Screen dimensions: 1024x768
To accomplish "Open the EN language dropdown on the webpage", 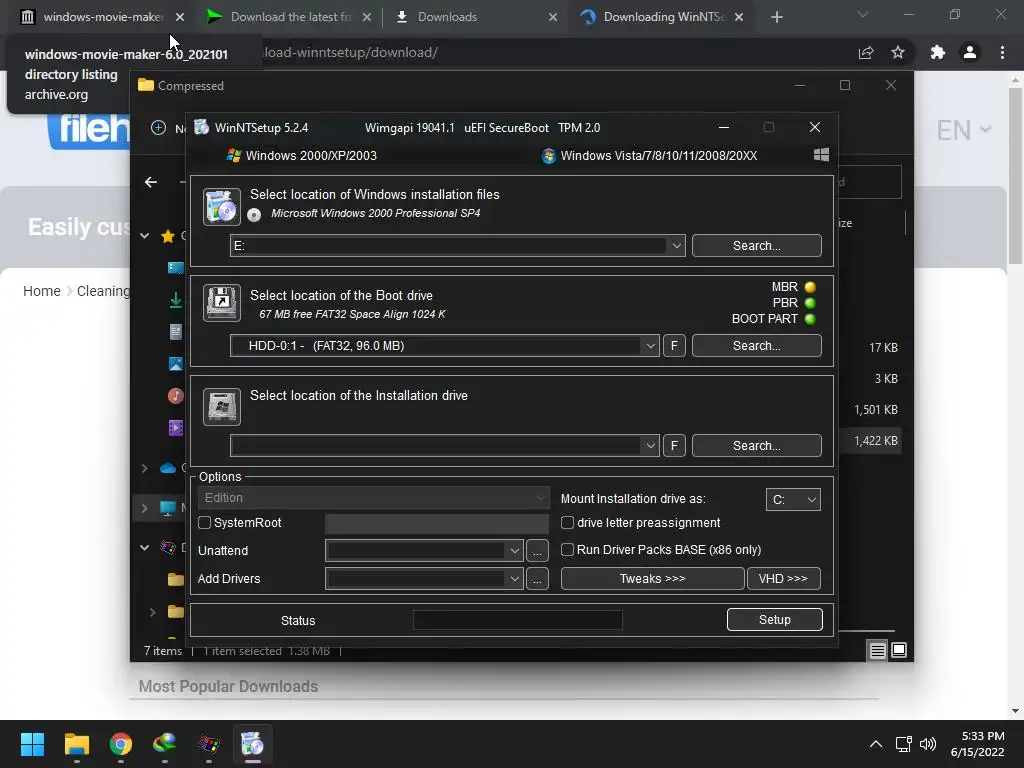I will 964,130.
